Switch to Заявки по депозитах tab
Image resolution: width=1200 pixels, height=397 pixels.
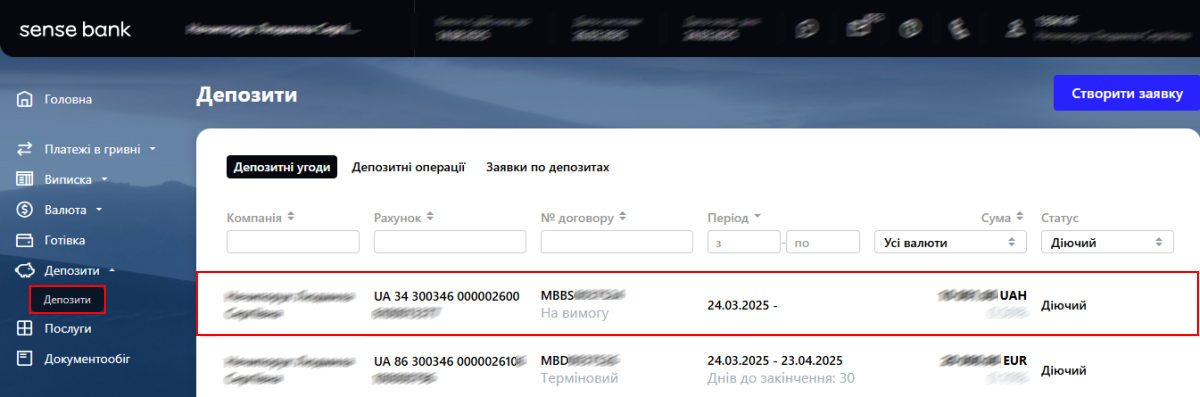(x=548, y=167)
